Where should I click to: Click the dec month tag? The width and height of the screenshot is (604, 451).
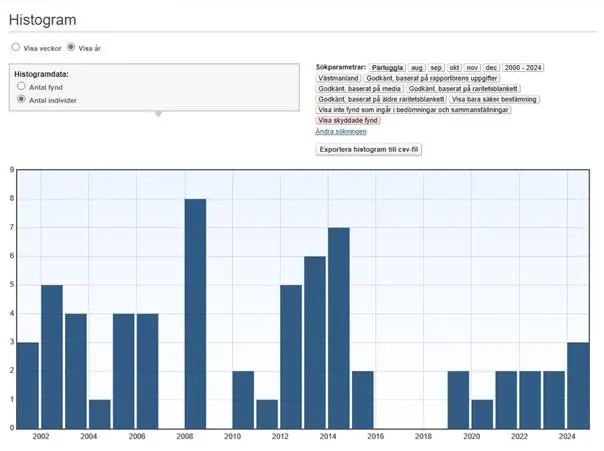point(491,67)
